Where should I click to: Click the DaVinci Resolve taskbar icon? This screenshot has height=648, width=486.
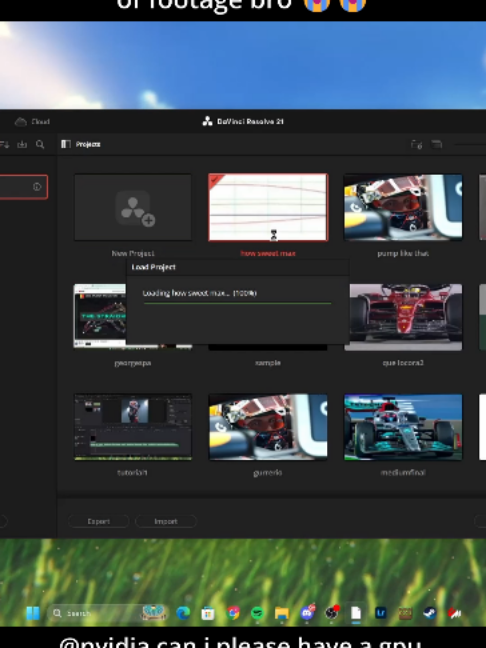(x=331, y=613)
